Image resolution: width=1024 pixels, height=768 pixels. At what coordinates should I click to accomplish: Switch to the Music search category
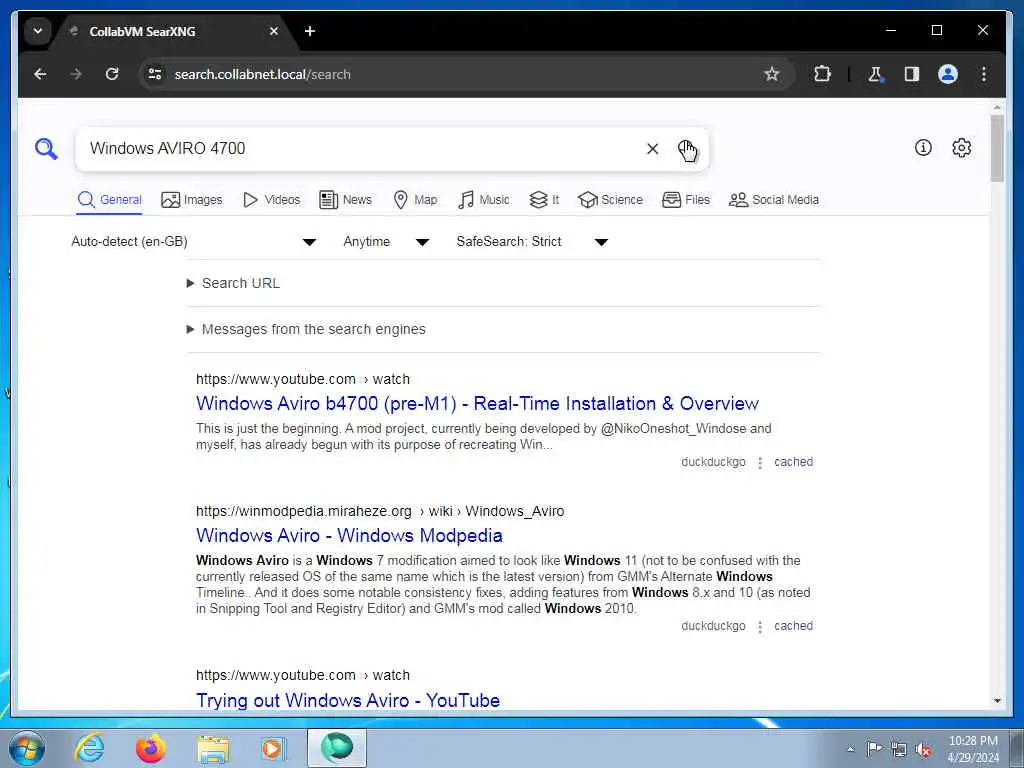[483, 200]
